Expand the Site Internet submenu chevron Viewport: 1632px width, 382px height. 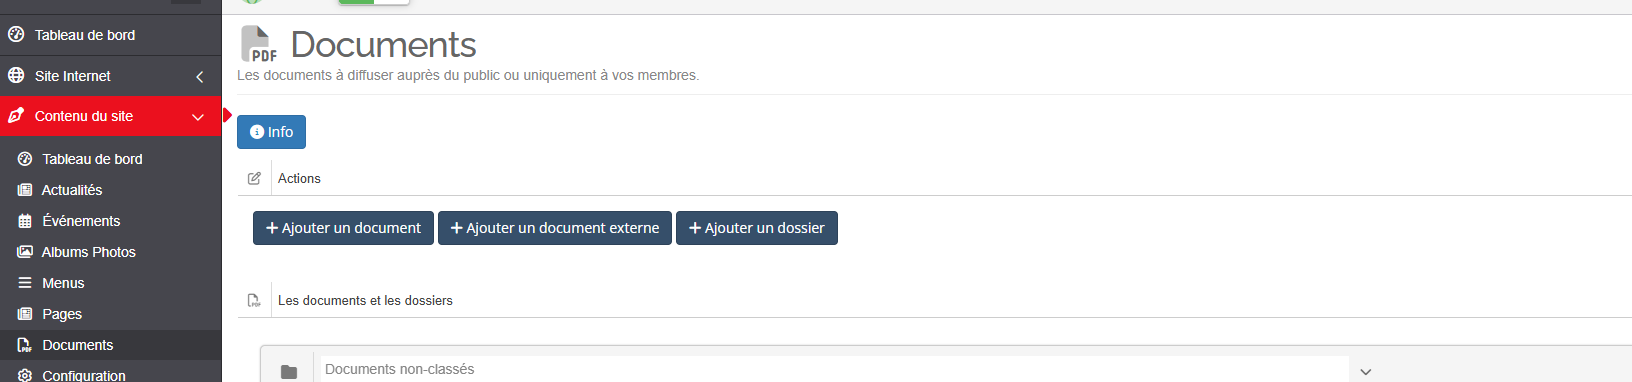pyautogui.click(x=200, y=76)
